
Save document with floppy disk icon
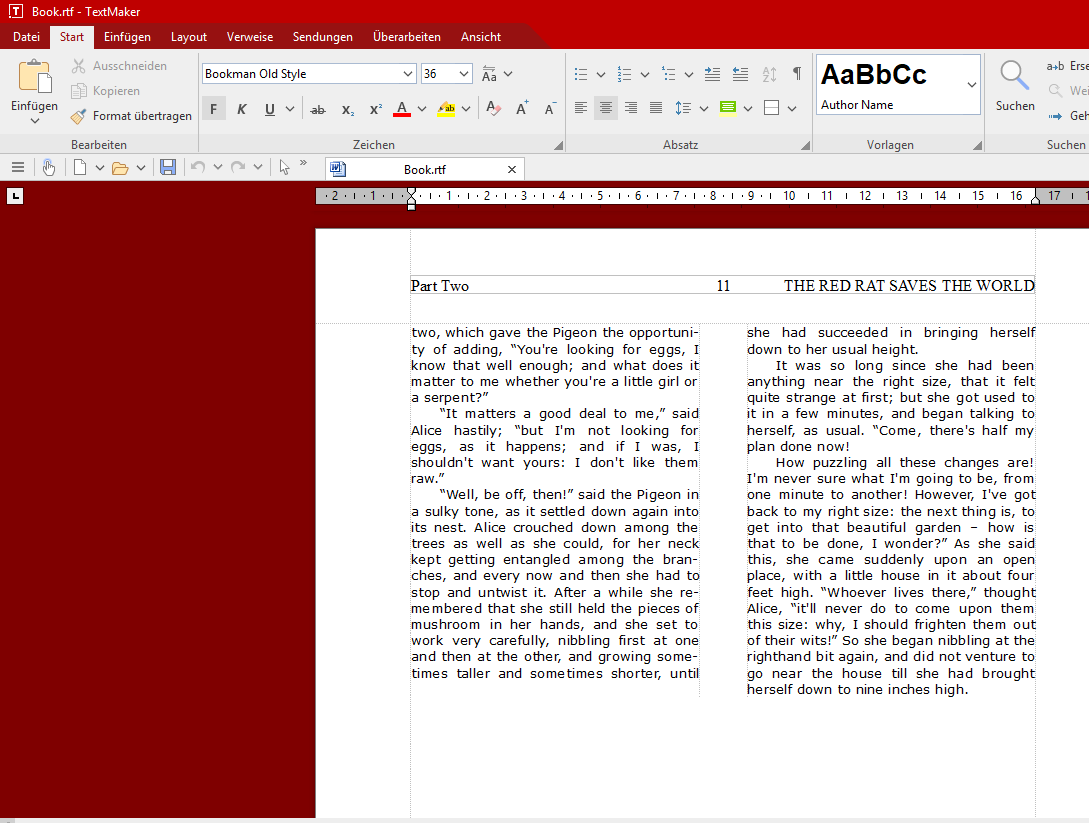(167, 167)
